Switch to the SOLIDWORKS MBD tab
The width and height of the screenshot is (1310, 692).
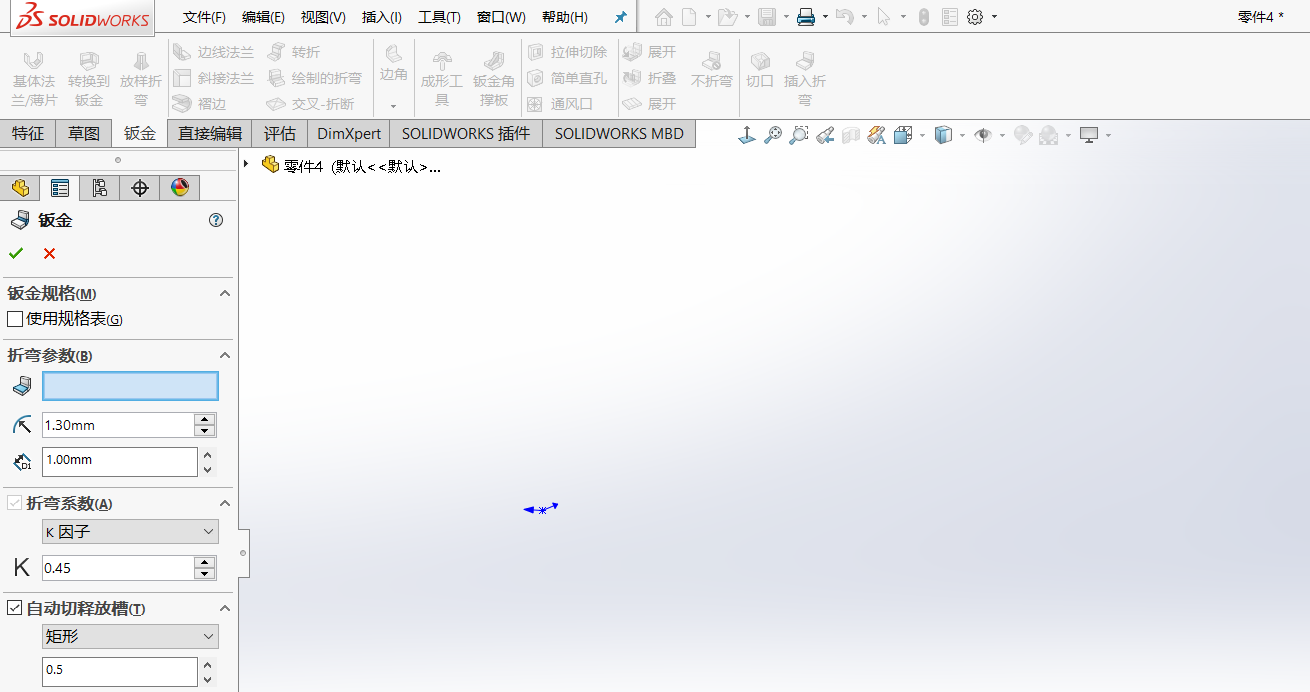[x=619, y=134]
